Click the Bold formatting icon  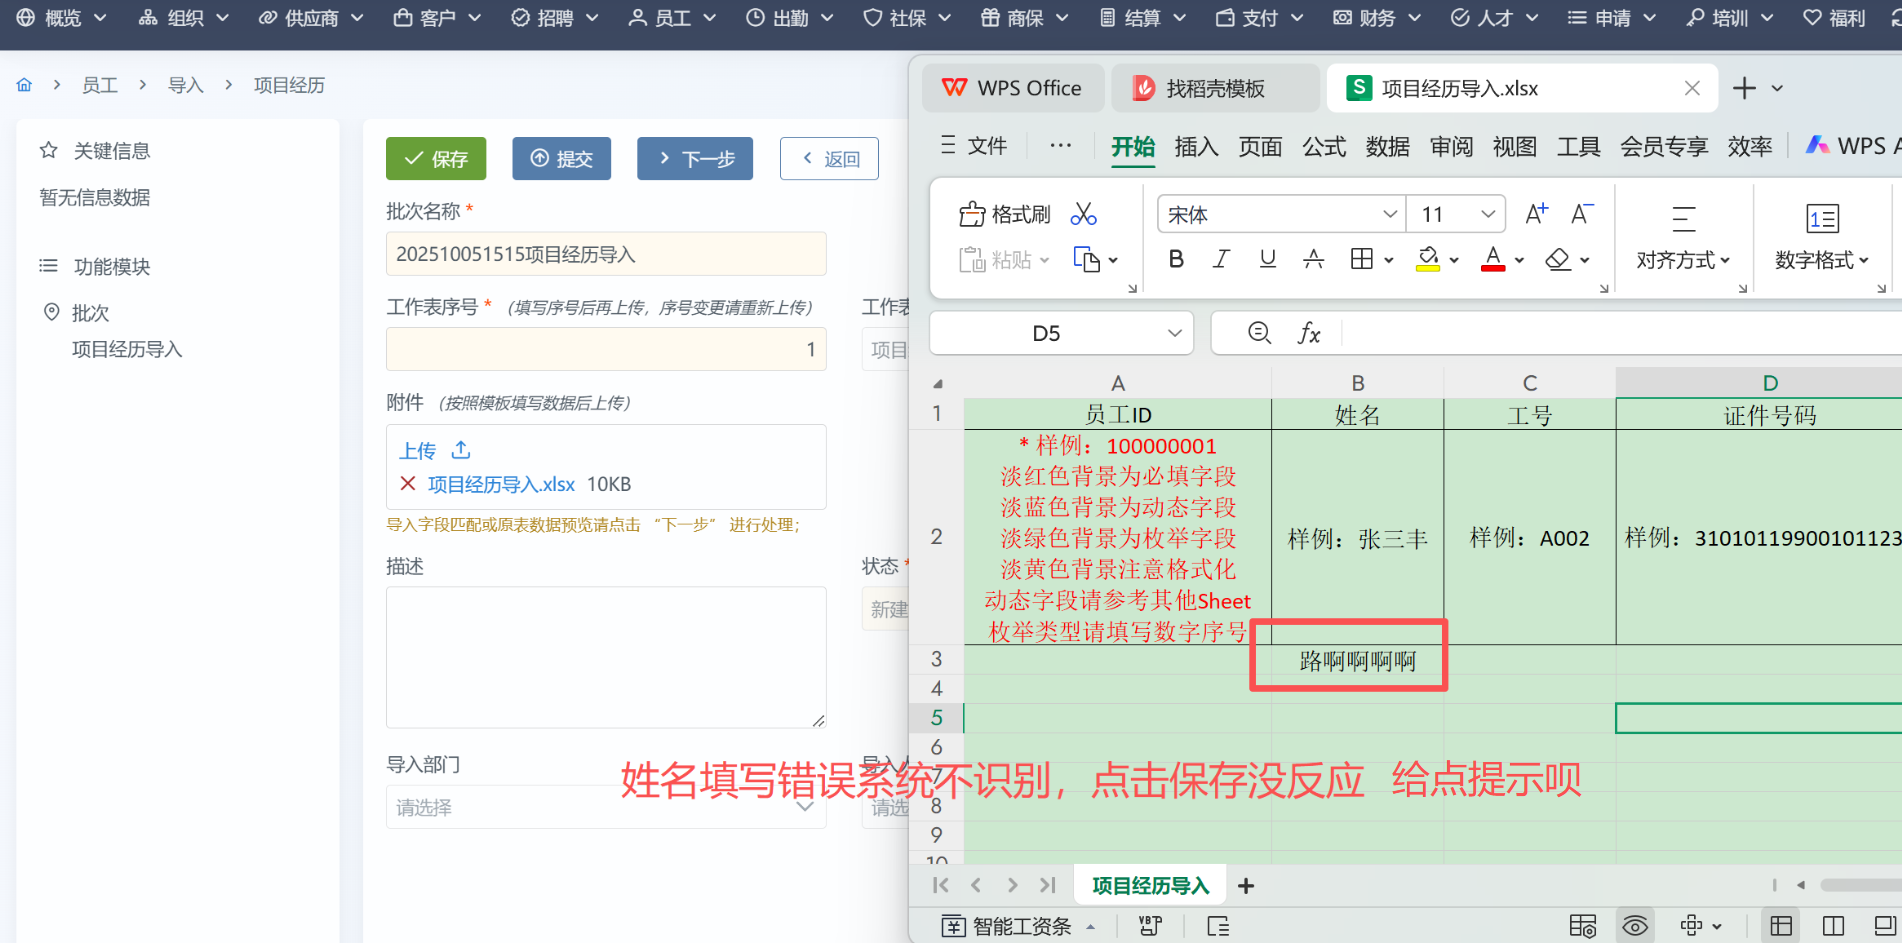pos(1176,260)
